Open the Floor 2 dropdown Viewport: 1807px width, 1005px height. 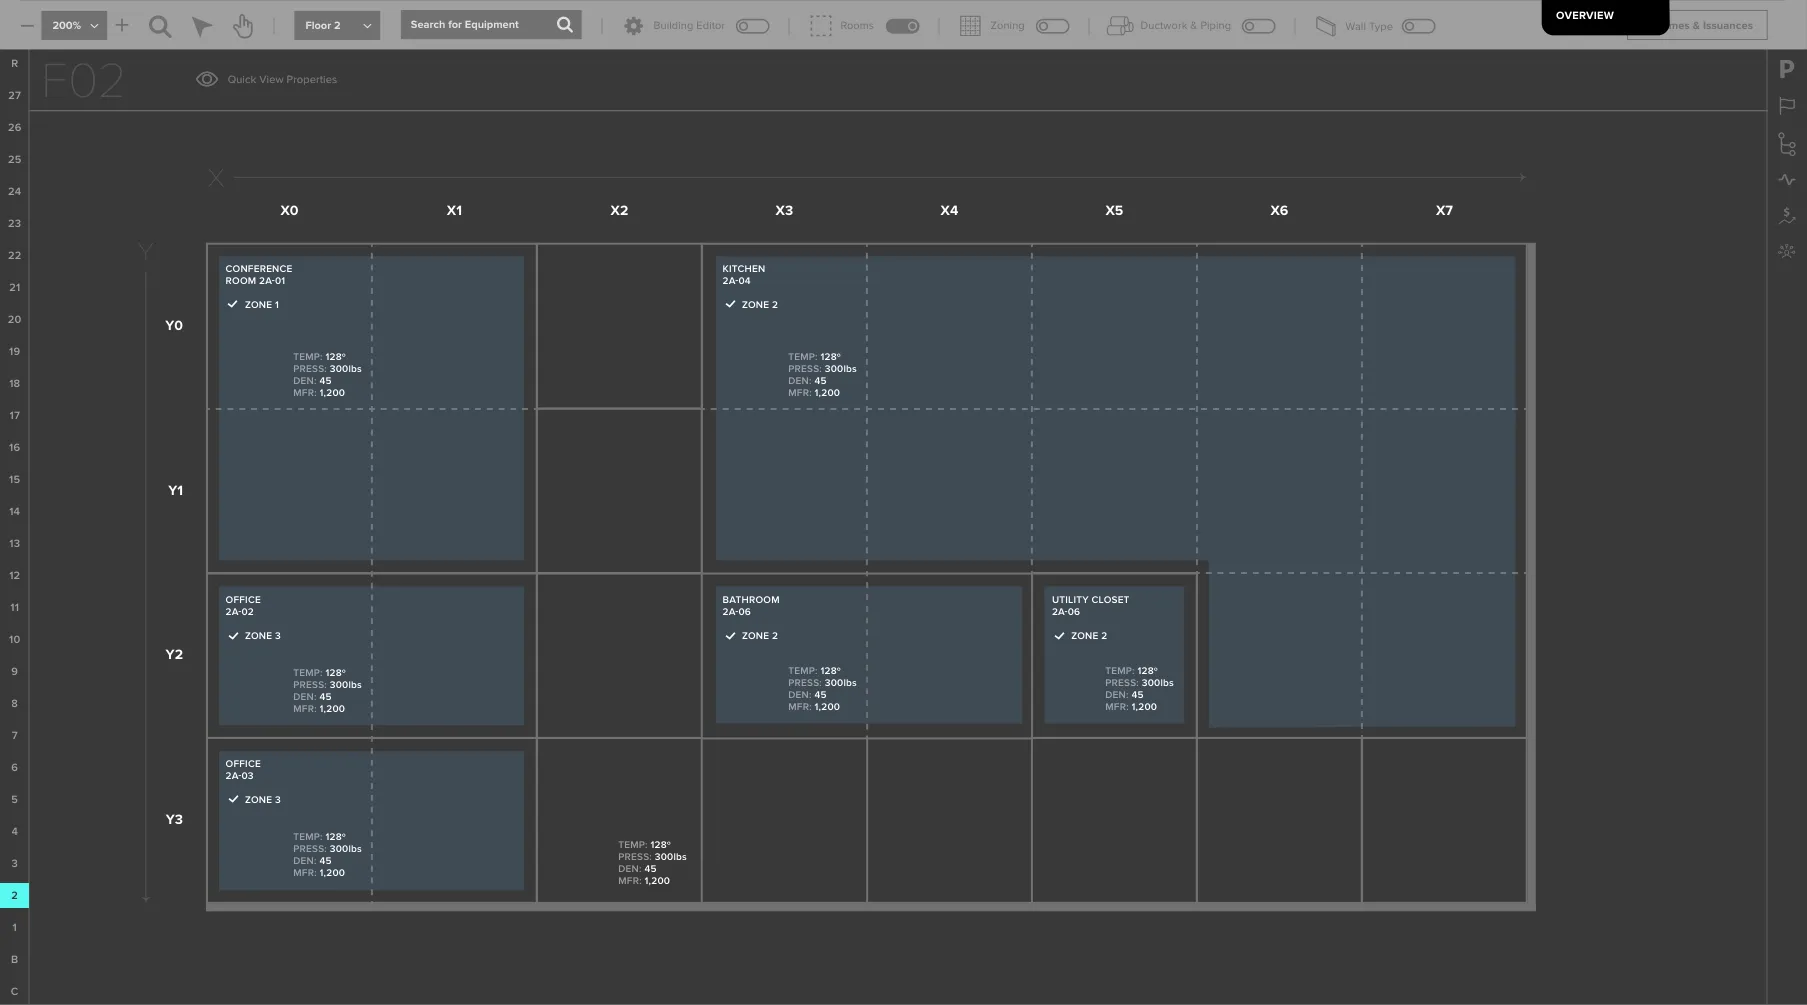coord(337,25)
